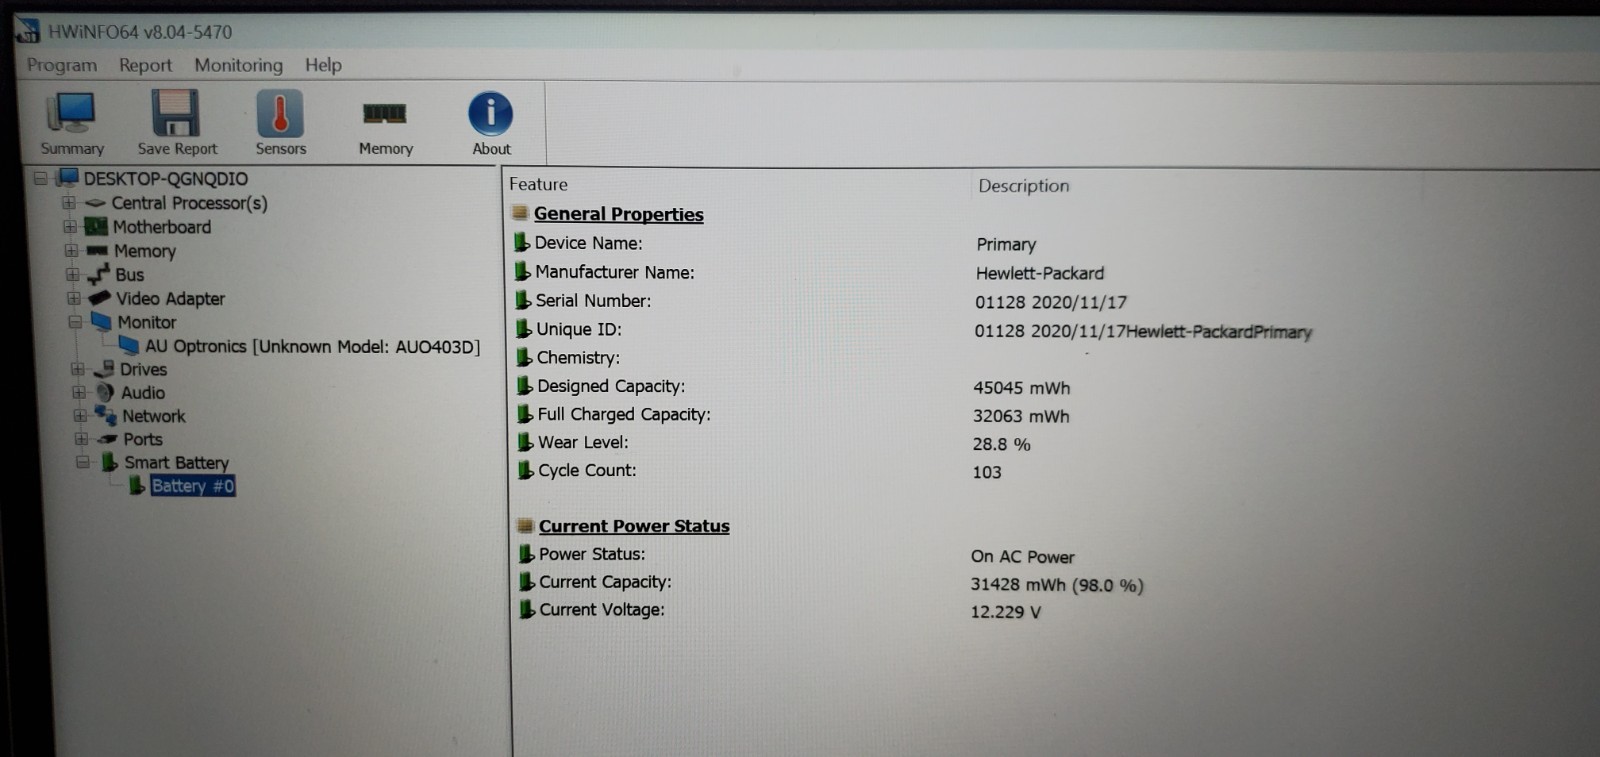The height and width of the screenshot is (757, 1600).
Task: Click the HWiNFO64 title bar app icon
Action: [27, 32]
